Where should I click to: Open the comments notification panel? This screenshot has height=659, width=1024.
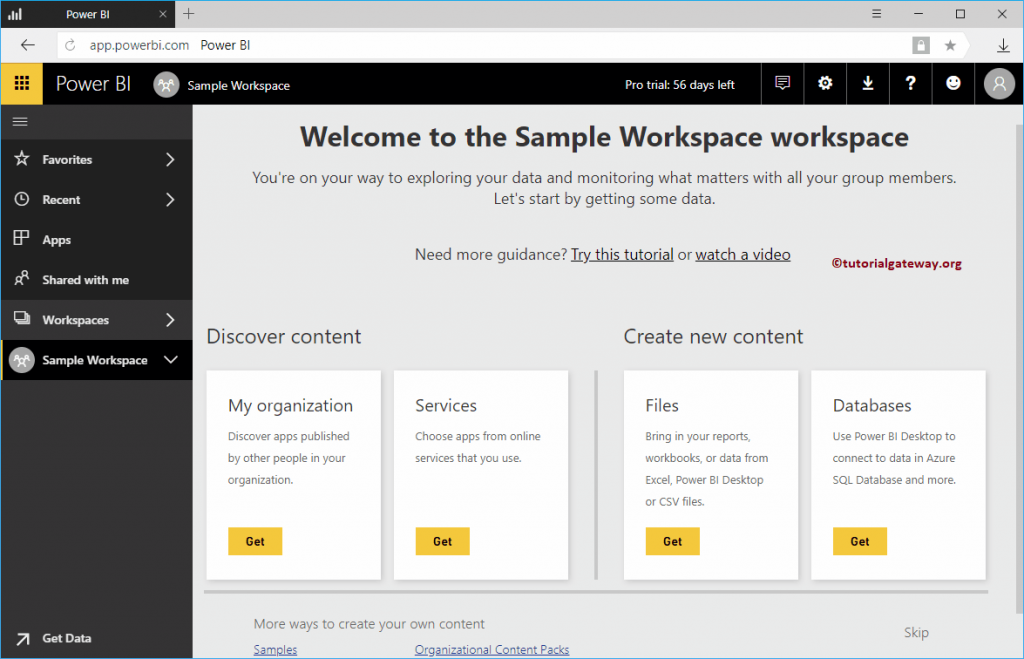(x=782, y=83)
